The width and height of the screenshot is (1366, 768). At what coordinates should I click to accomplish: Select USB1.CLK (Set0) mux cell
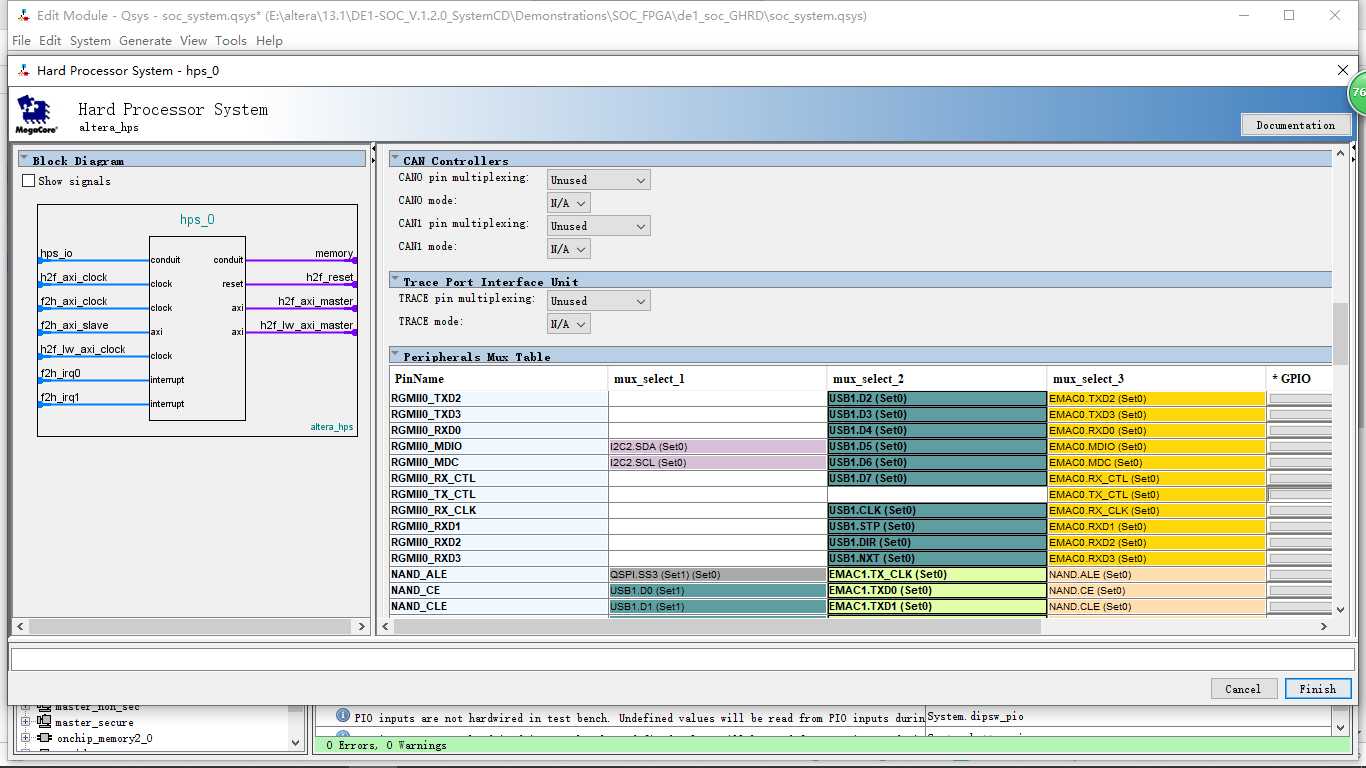point(937,510)
